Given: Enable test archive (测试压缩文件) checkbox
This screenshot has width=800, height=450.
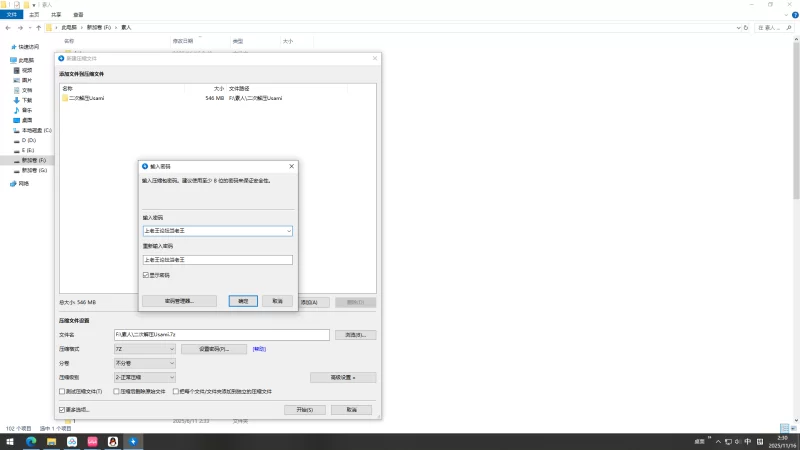Looking at the screenshot, I should coord(62,392).
